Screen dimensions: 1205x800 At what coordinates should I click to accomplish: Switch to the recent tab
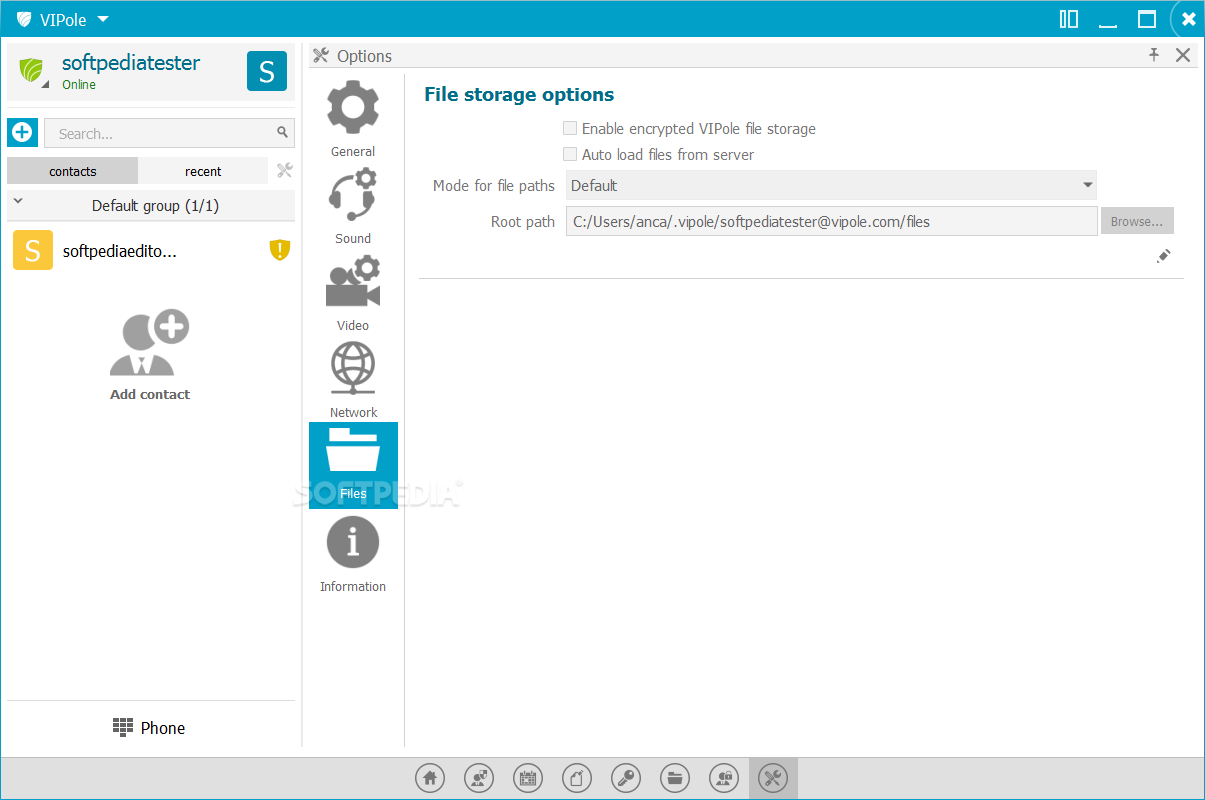pos(203,171)
